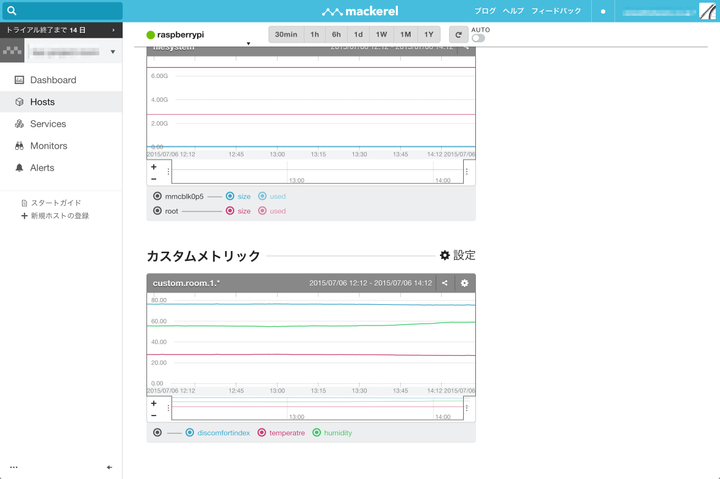Image resolution: width=720 pixels, height=479 pixels.
Task: Click the mackerel logo
Action: click(360, 11)
